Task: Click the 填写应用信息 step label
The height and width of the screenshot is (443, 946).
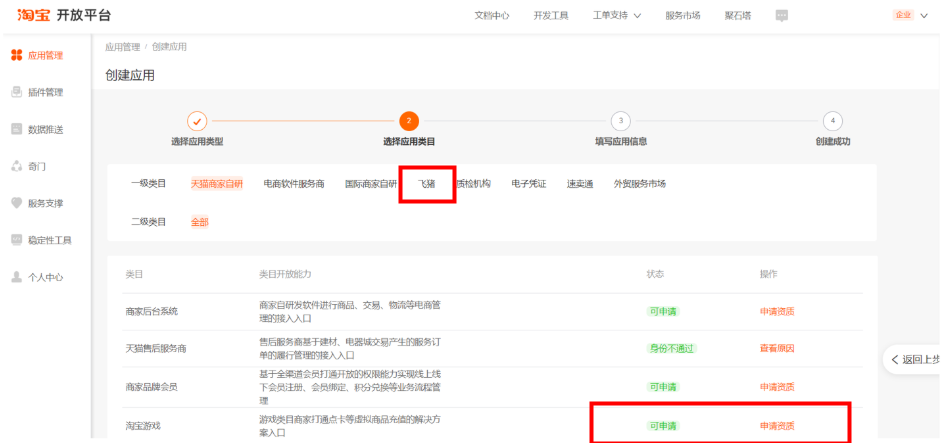Action: click(621, 142)
